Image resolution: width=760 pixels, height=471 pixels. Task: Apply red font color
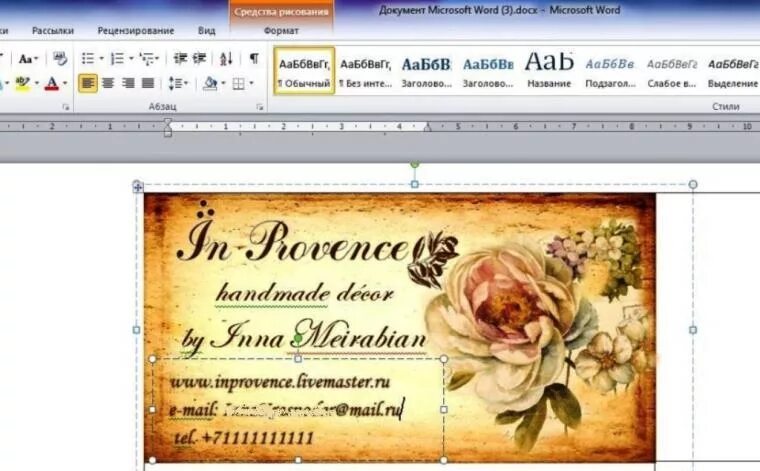51,83
